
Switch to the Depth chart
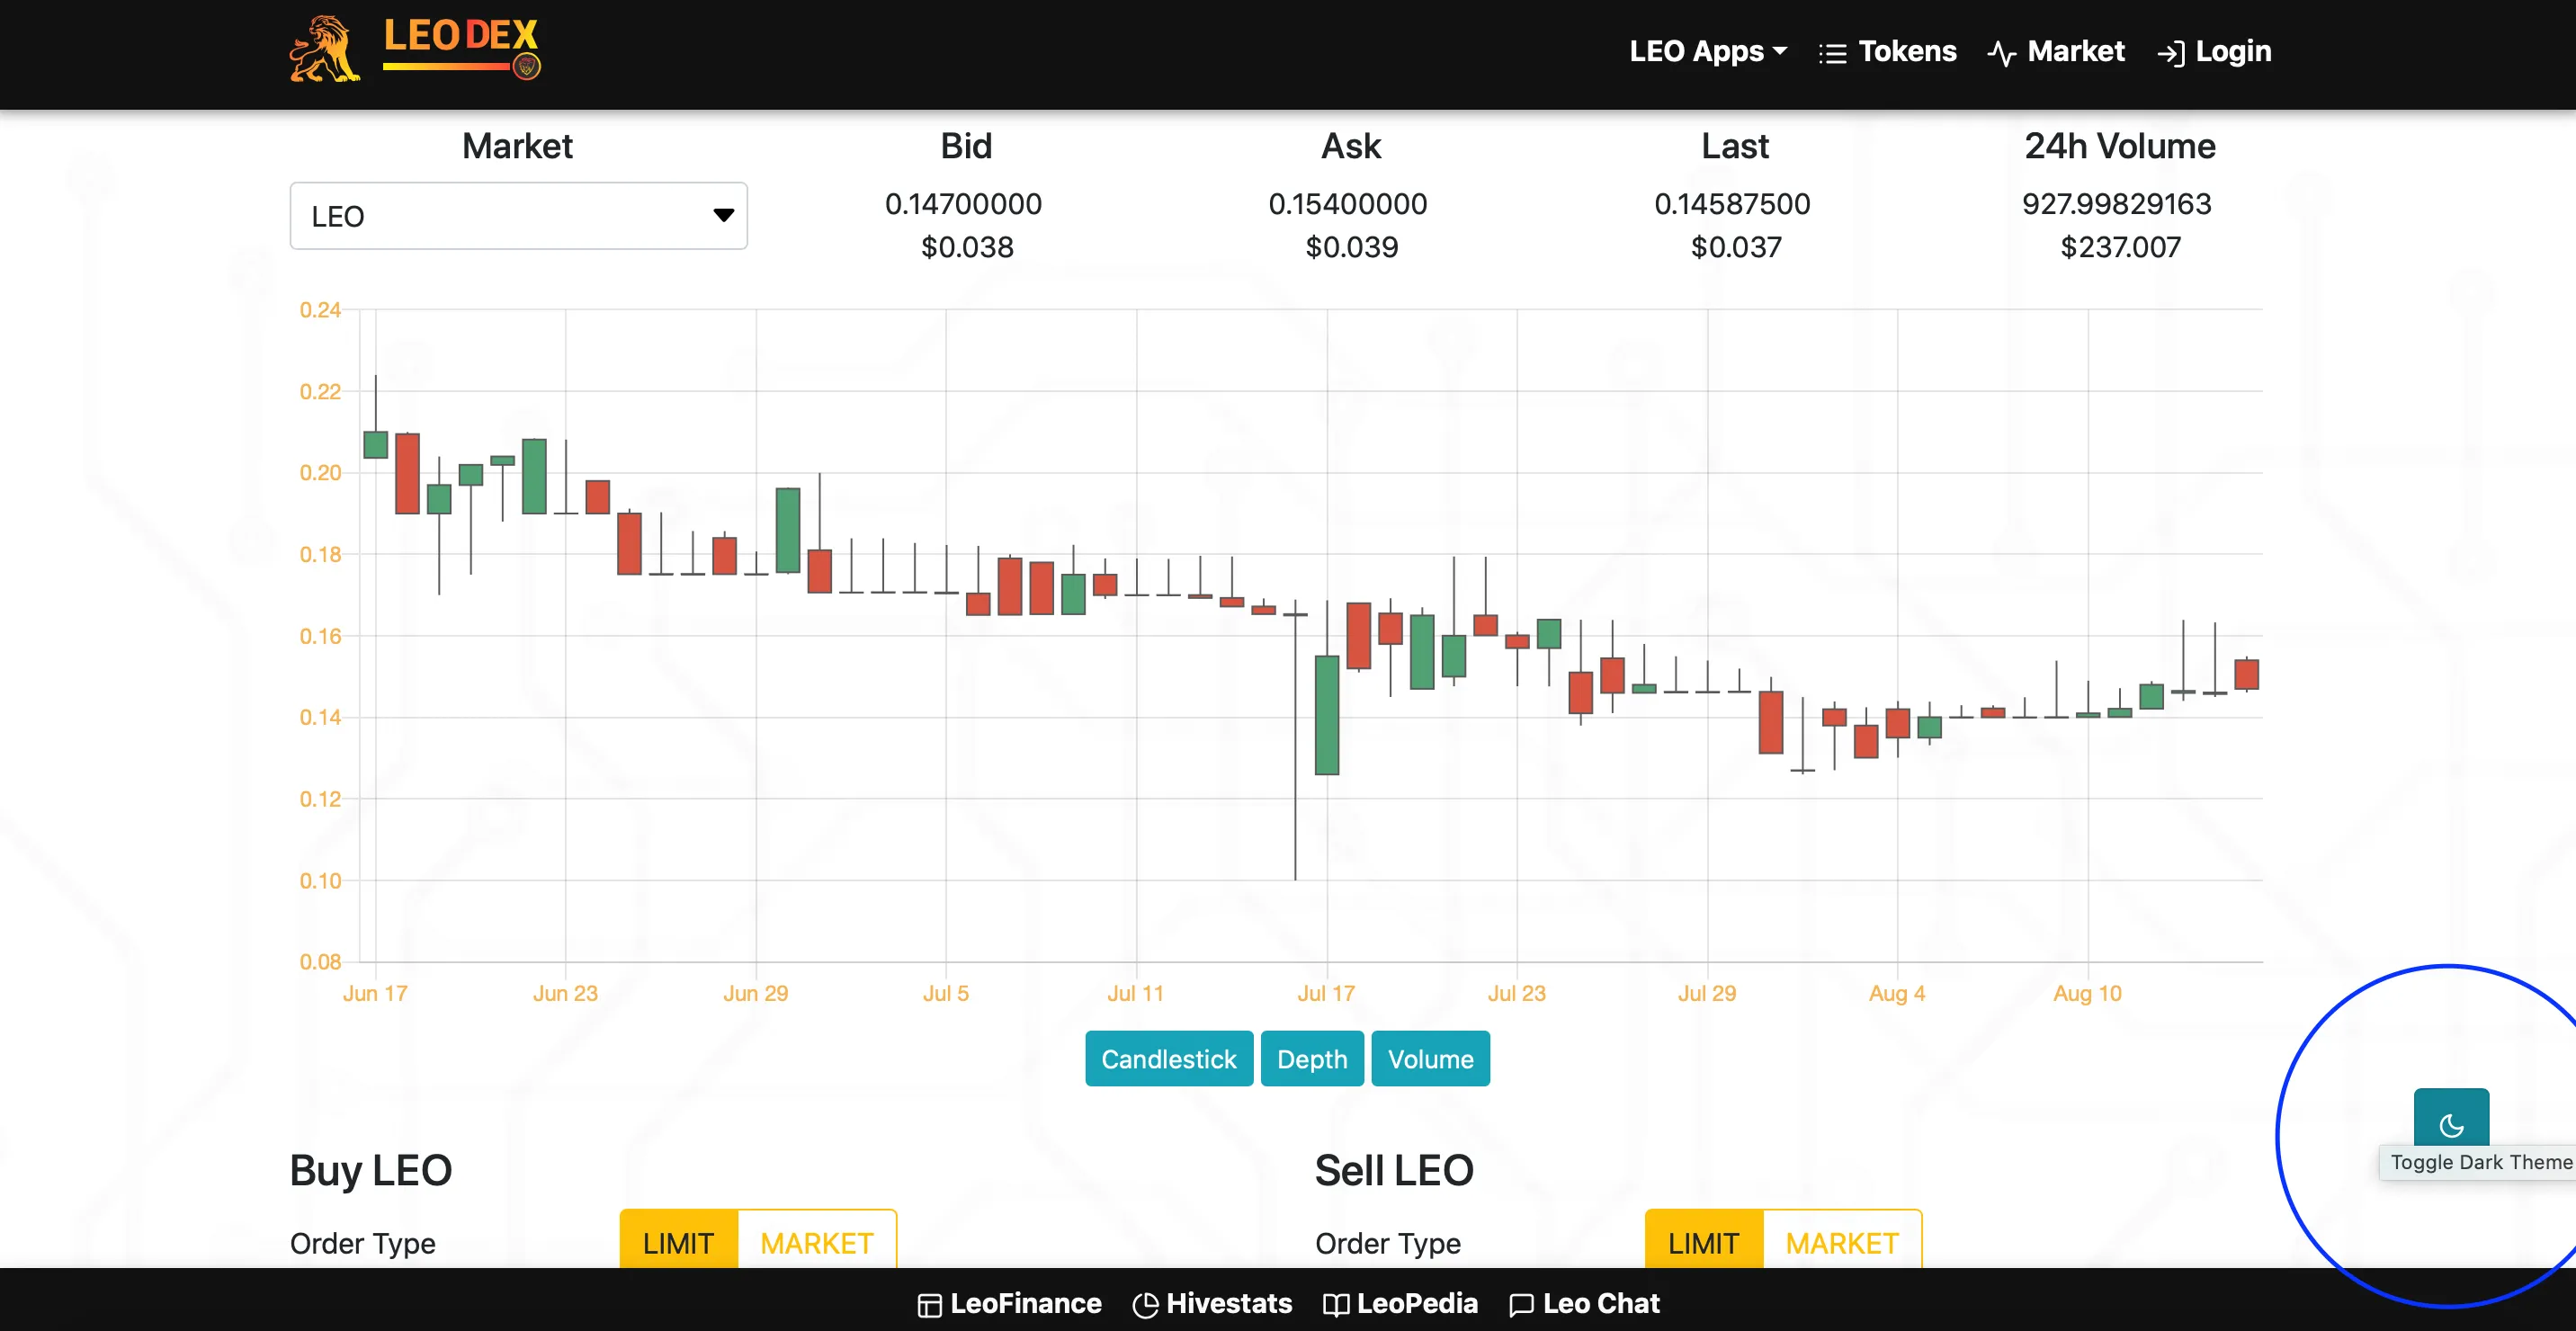[1312, 1059]
